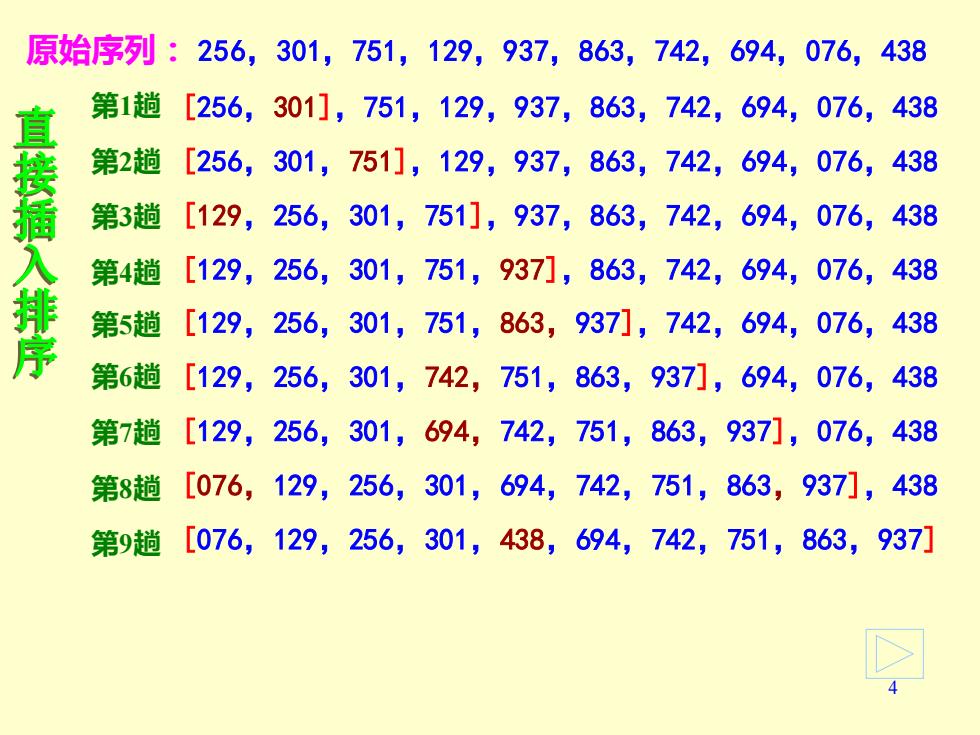
Task: Click the '第6趟' row label
Action: click(x=126, y=377)
